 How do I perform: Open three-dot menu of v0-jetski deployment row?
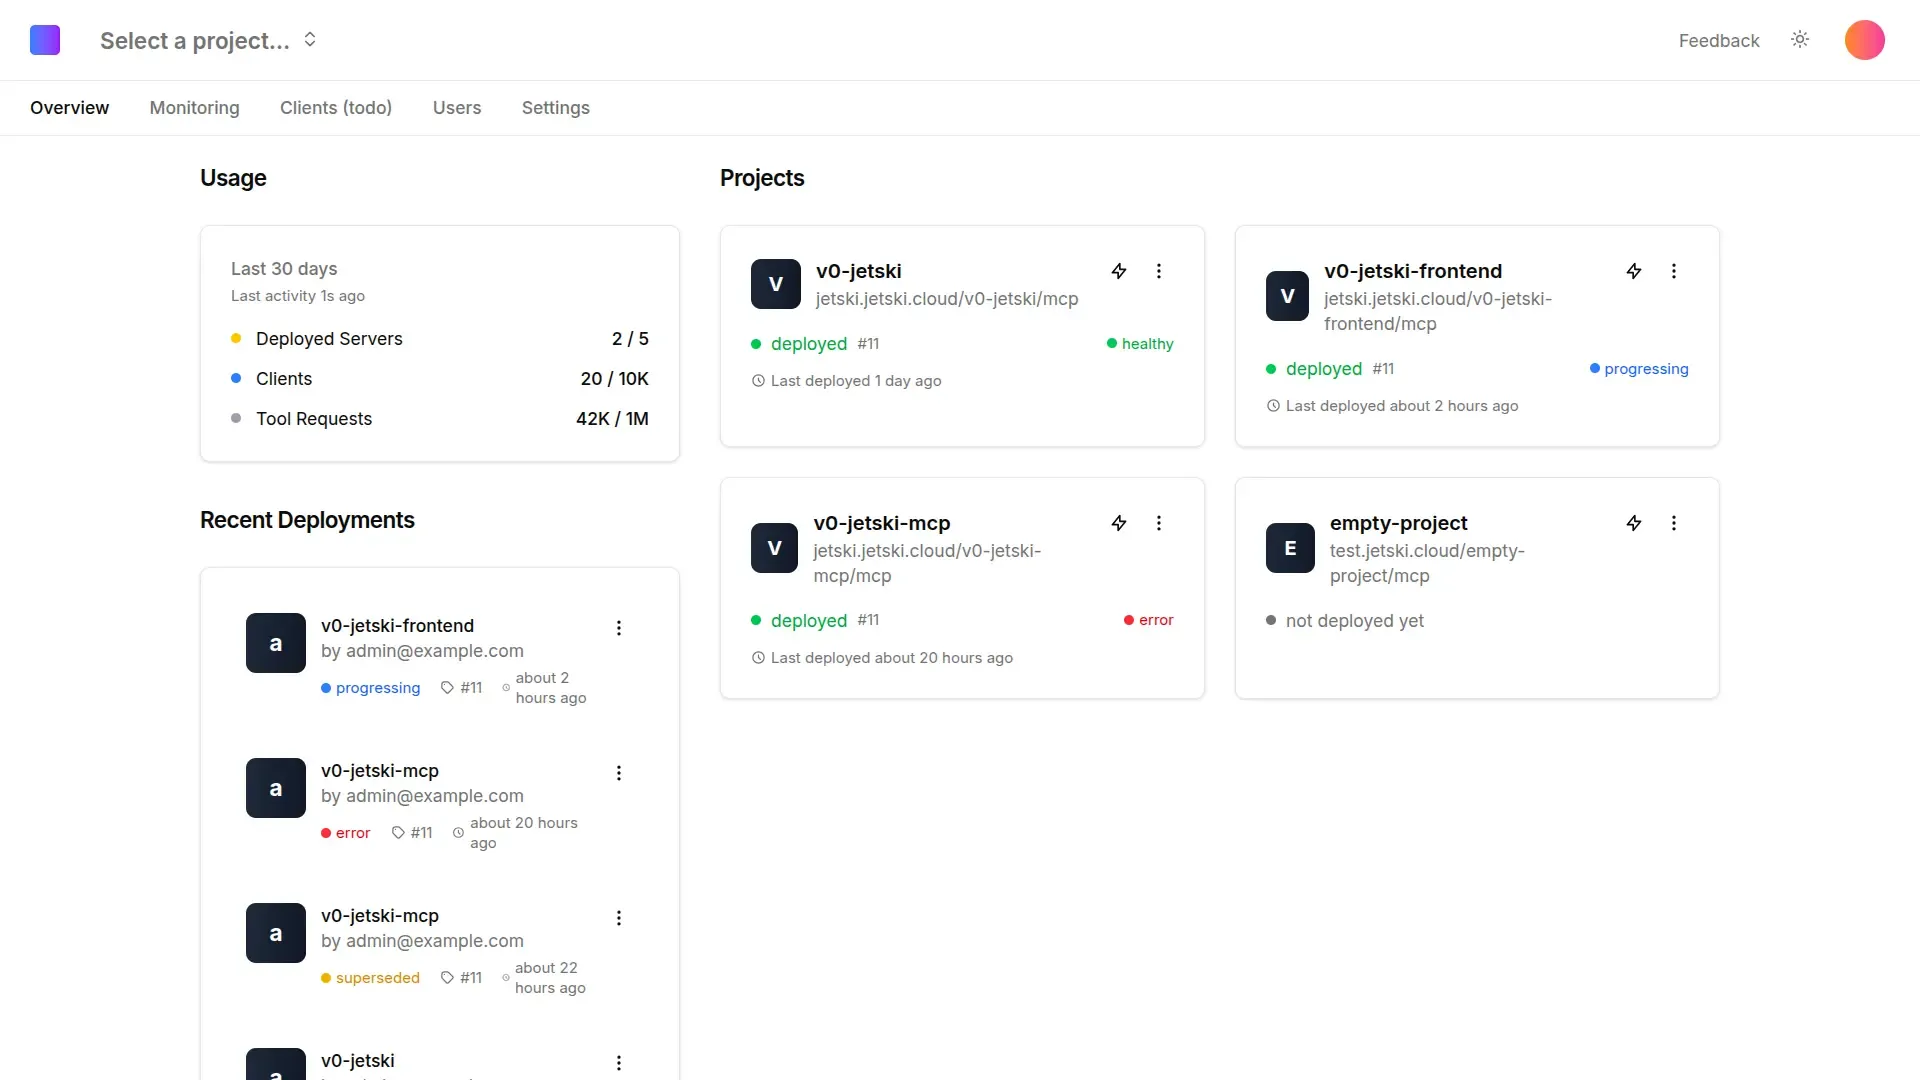619,1063
